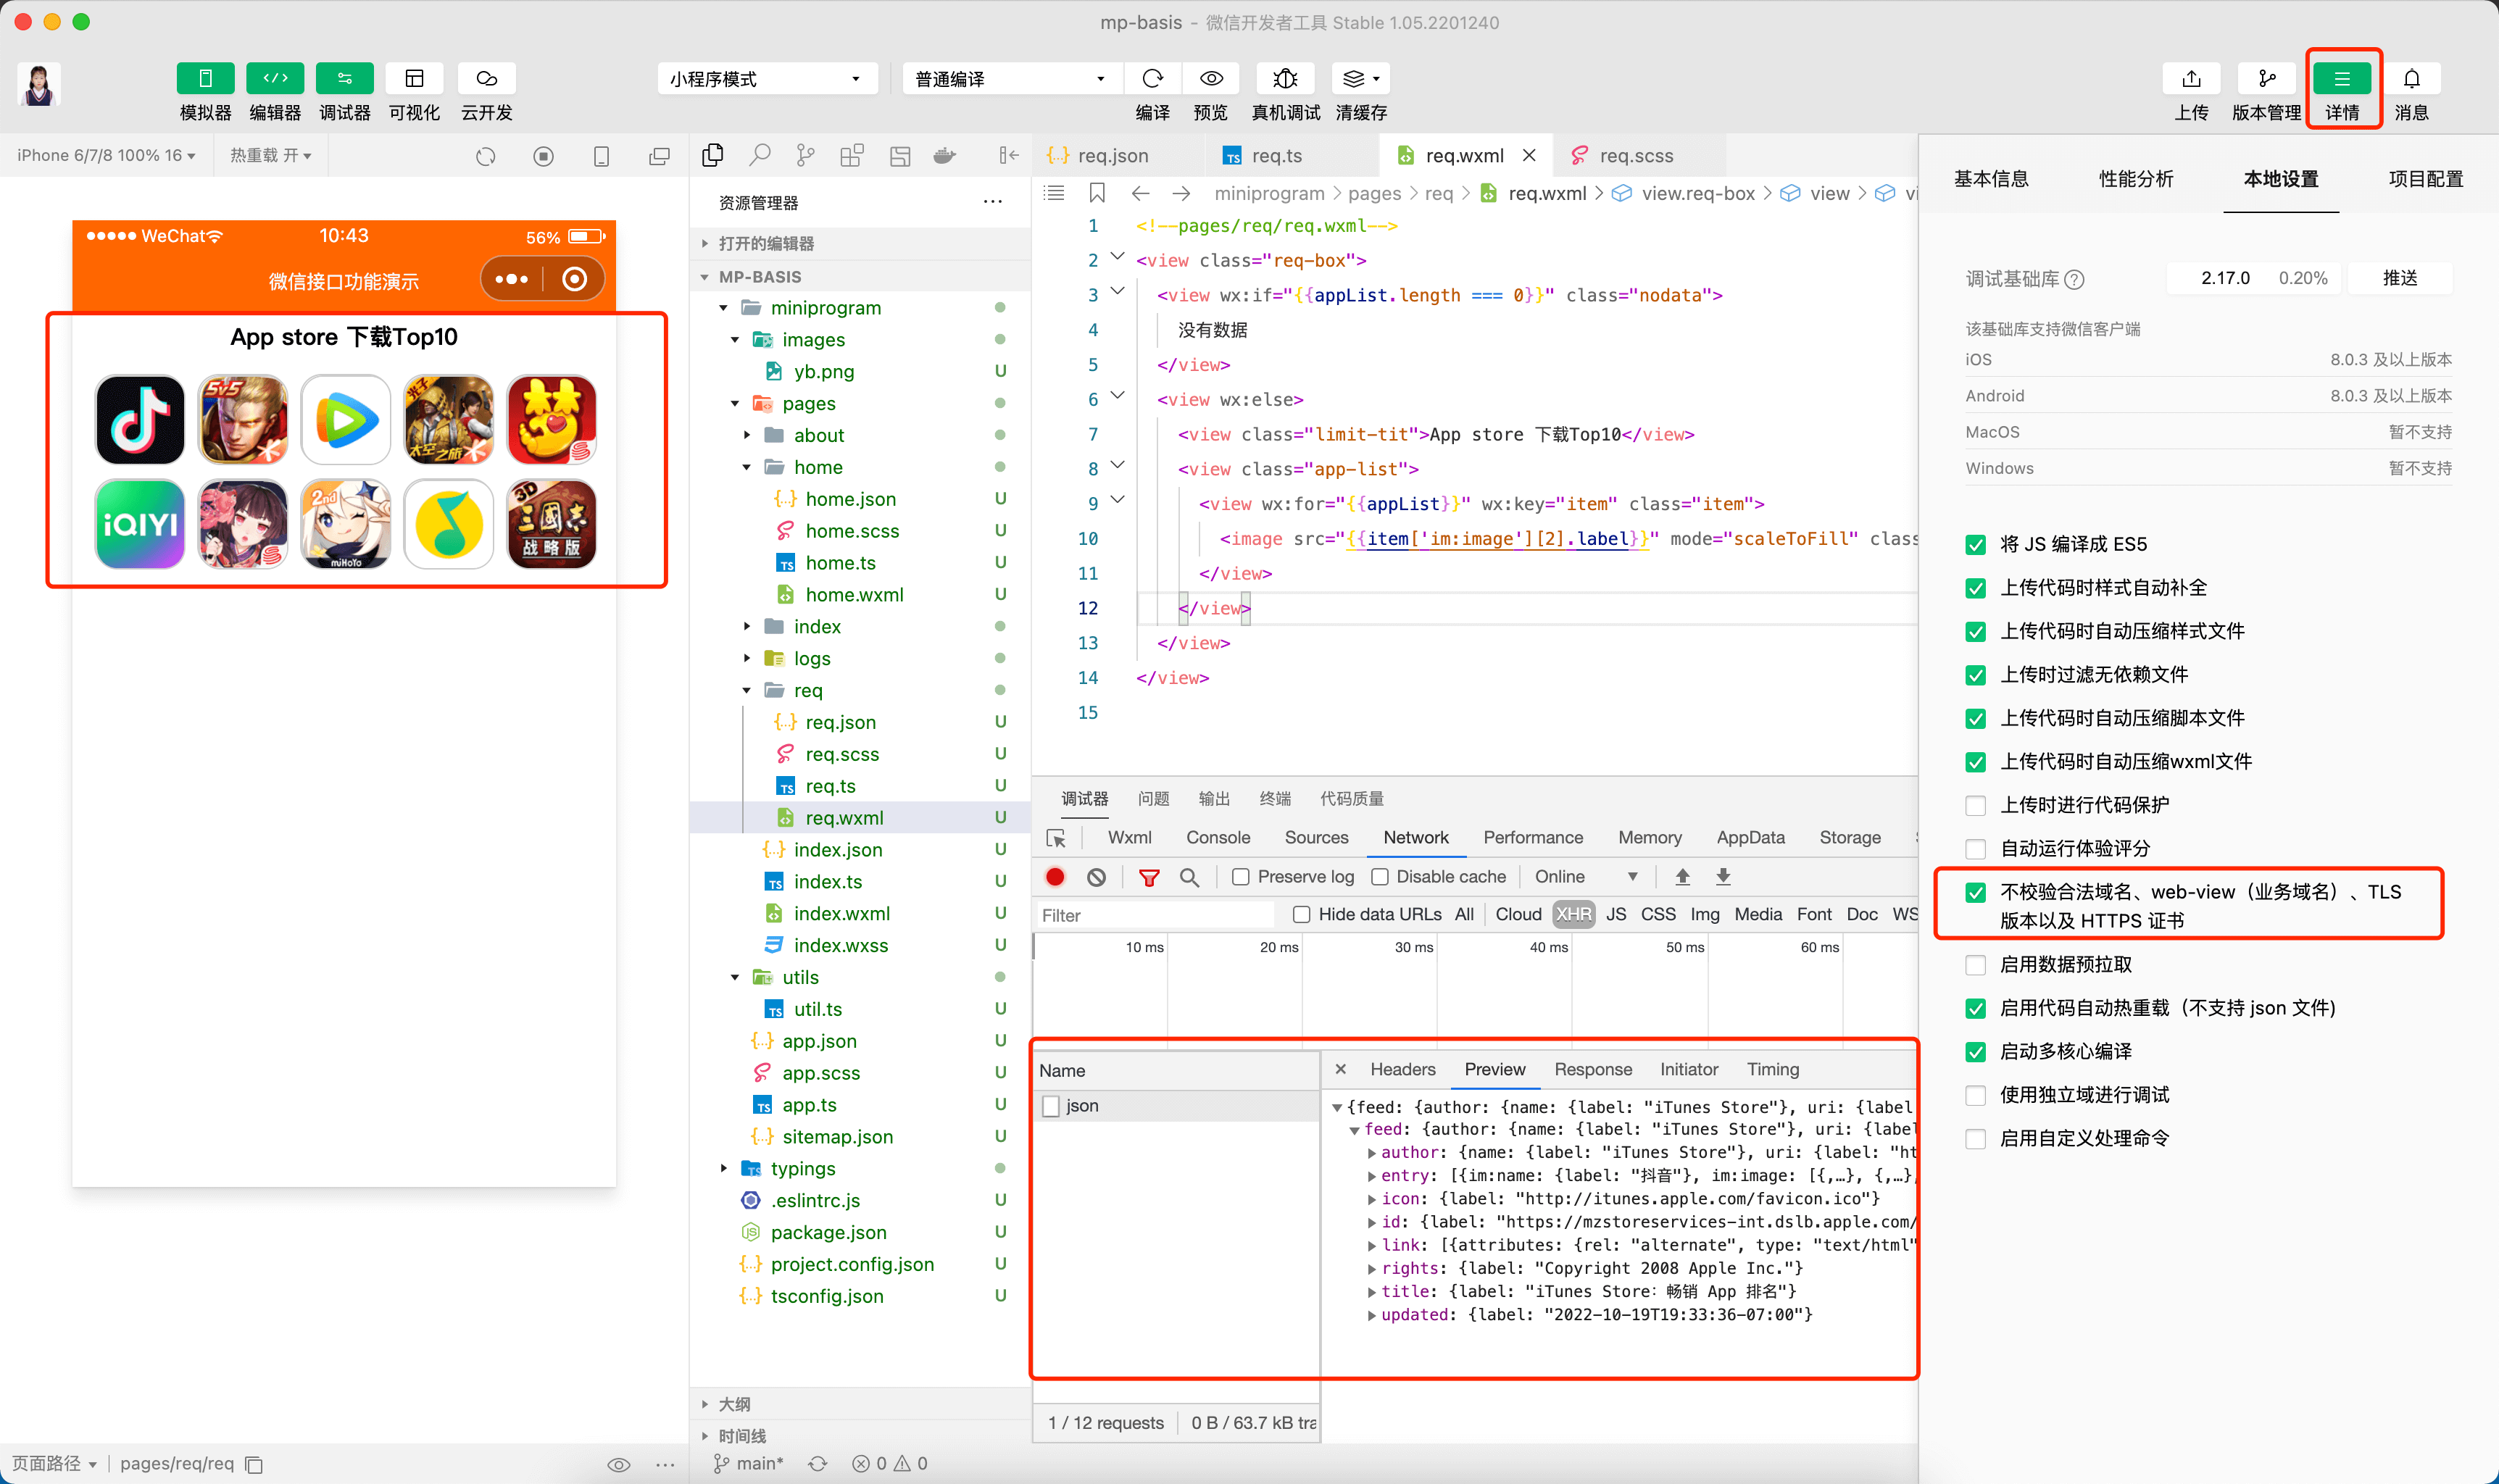Collapse the req folder

pyautogui.click(x=747, y=690)
